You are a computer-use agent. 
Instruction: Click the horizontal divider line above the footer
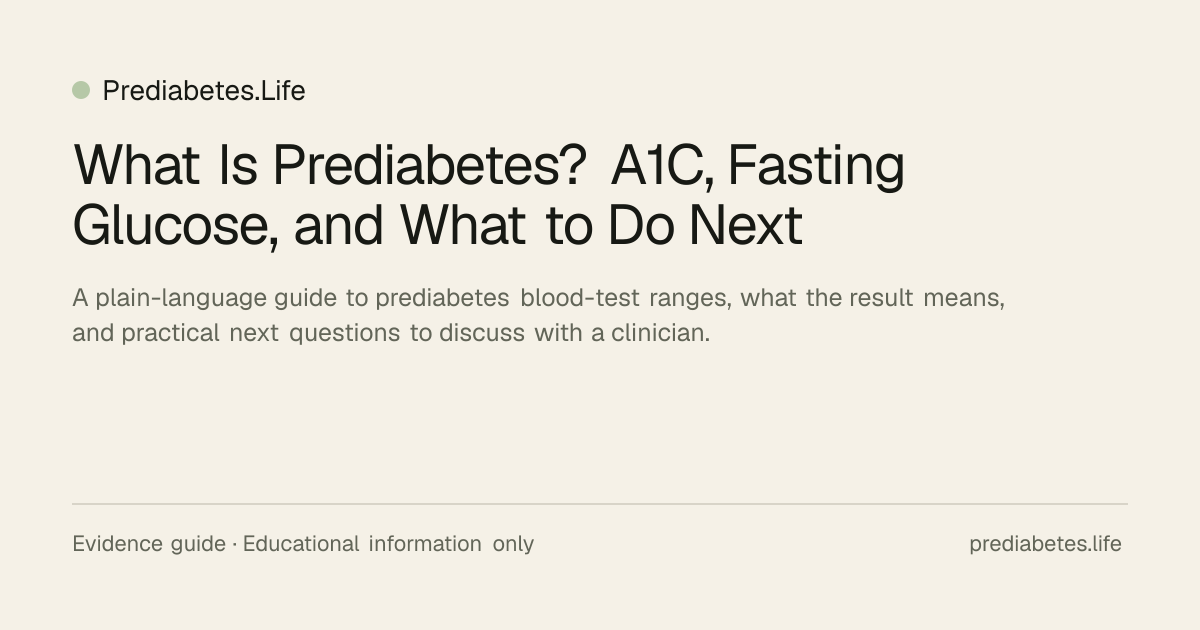coord(600,504)
